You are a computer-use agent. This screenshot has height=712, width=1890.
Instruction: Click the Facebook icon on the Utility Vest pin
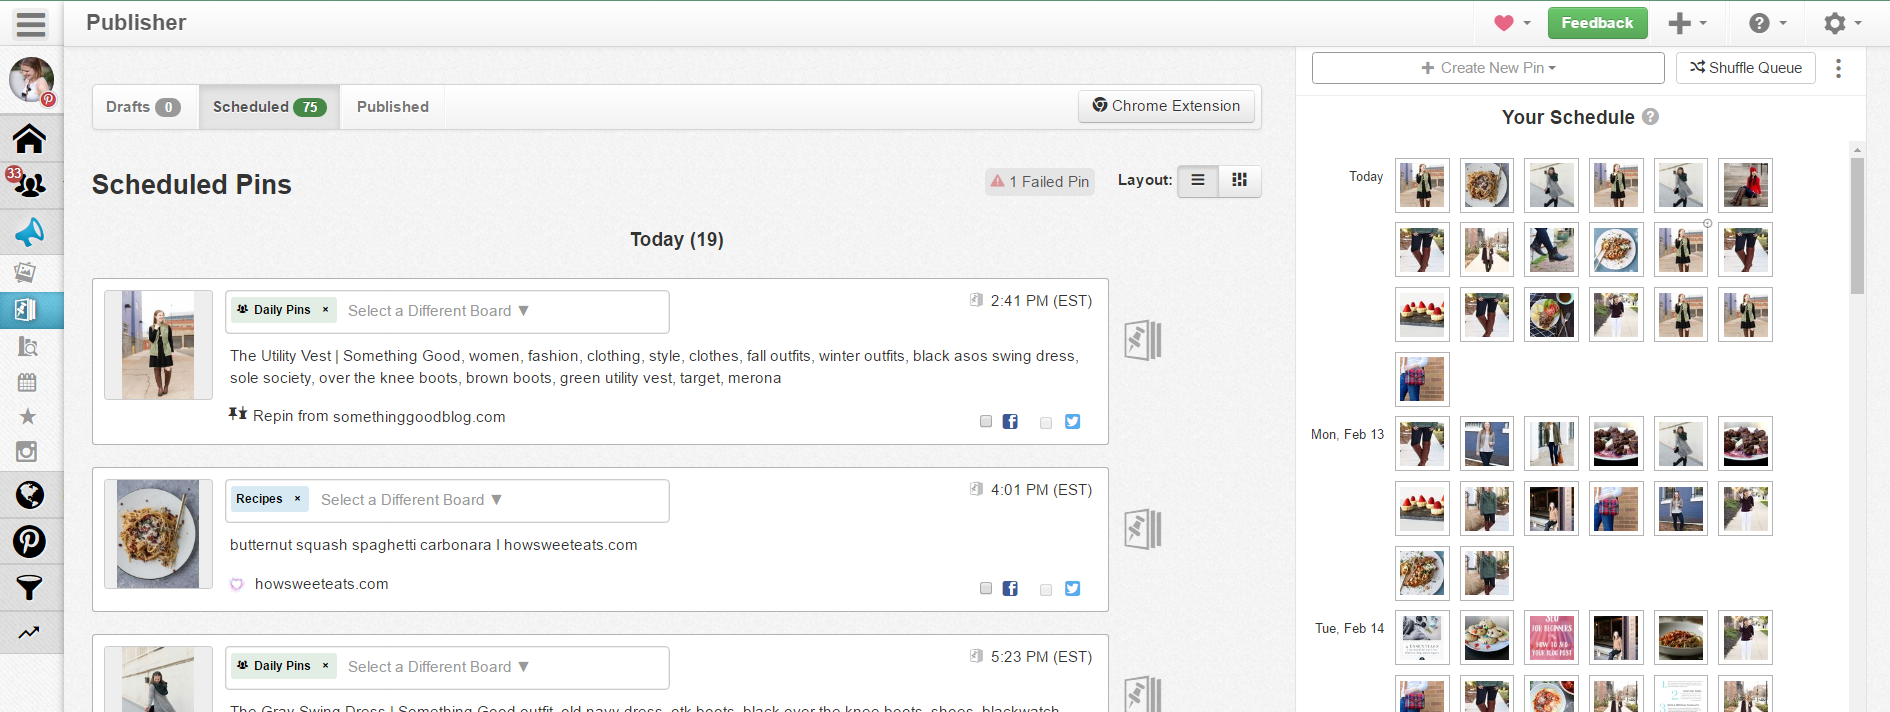(1010, 422)
